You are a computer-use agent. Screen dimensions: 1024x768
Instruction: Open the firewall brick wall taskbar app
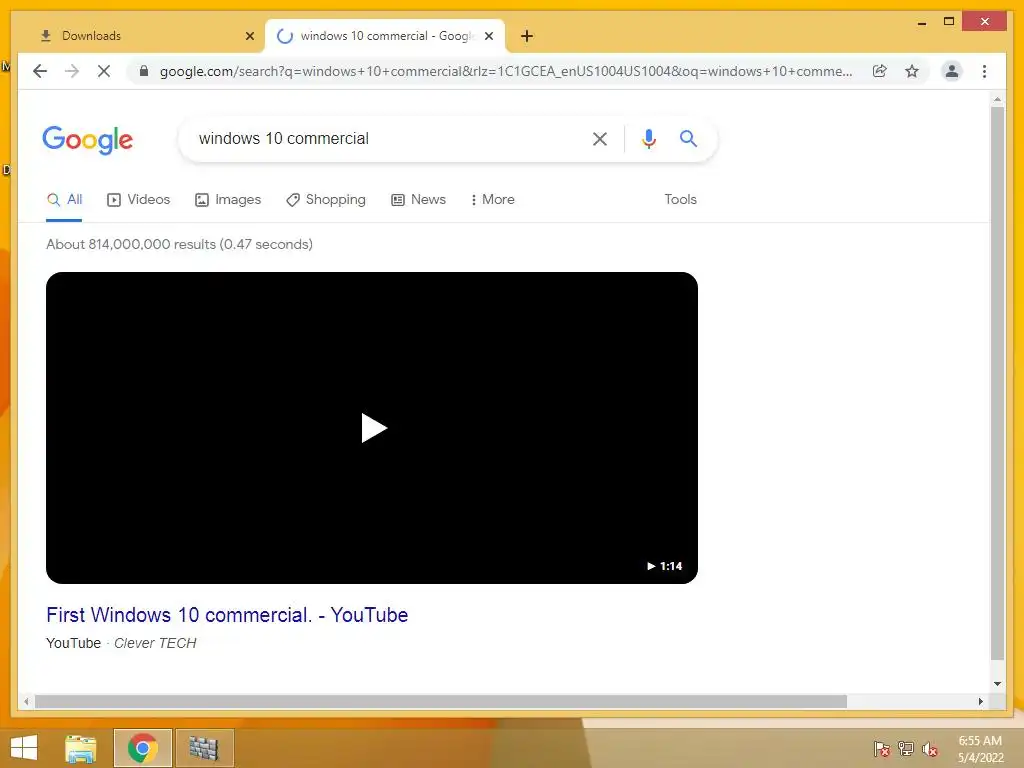point(204,748)
